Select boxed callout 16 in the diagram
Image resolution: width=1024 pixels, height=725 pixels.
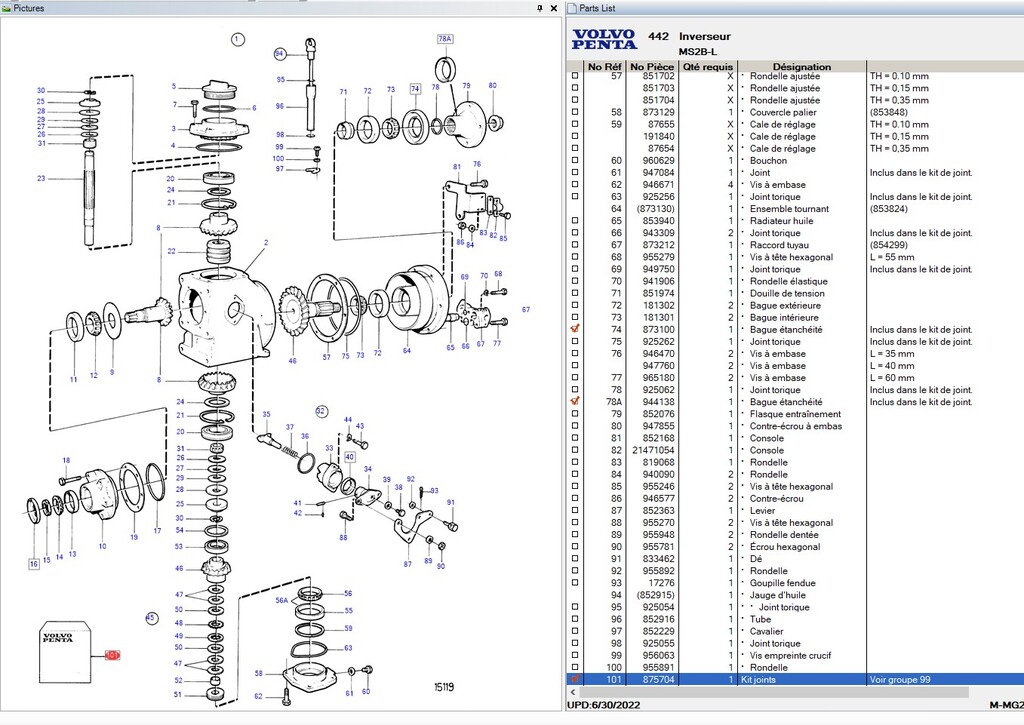pyautogui.click(x=34, y=564)
